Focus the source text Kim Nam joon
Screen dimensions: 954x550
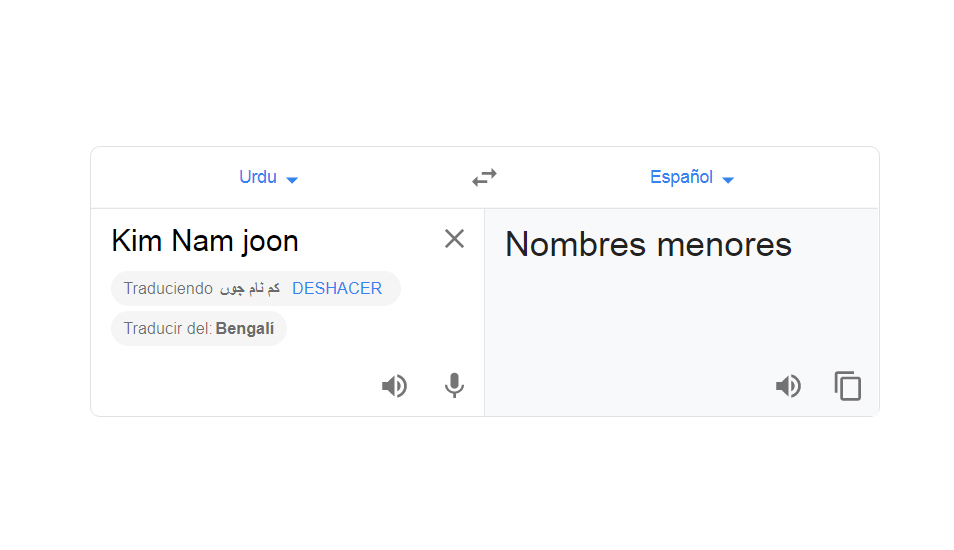[205, 241]
